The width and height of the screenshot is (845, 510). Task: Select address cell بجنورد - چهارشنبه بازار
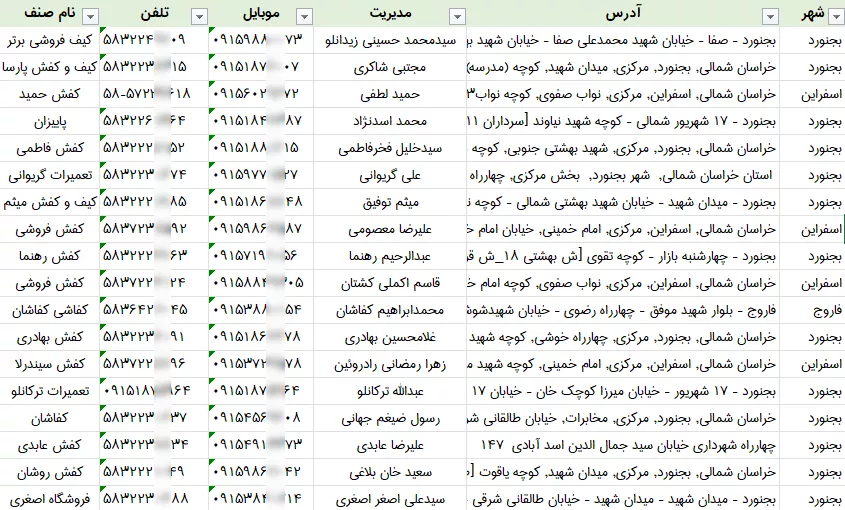click(x=623, y=256)
